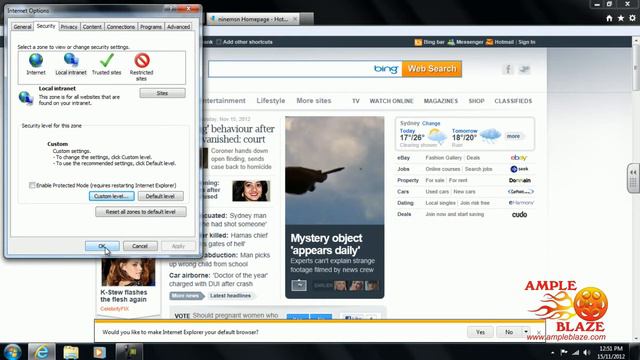This screenshot has height=360, width=640.
Task: Switch to the General tab
Action: pyautogui.click(x=22, y=27)
